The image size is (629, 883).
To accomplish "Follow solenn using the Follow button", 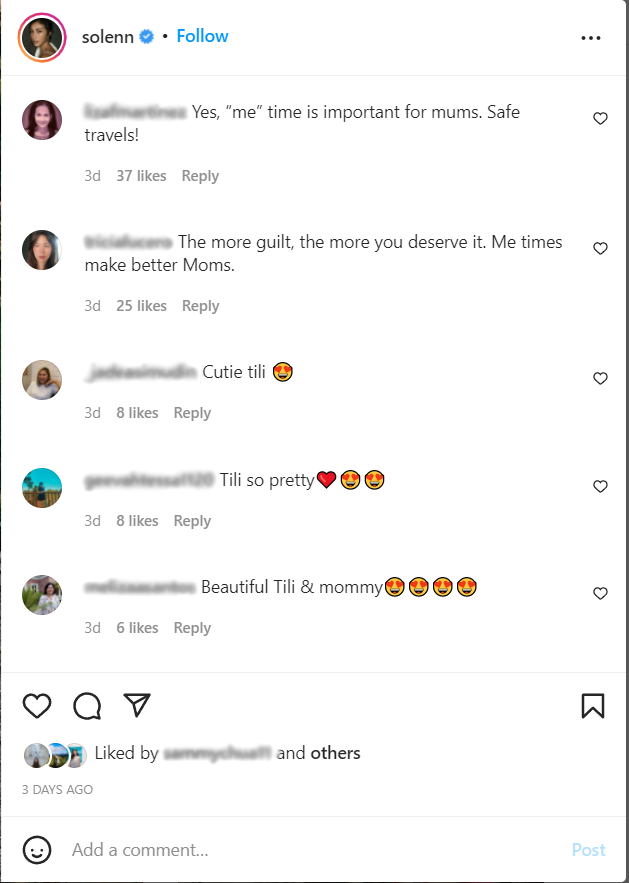I will coord(202,36).
